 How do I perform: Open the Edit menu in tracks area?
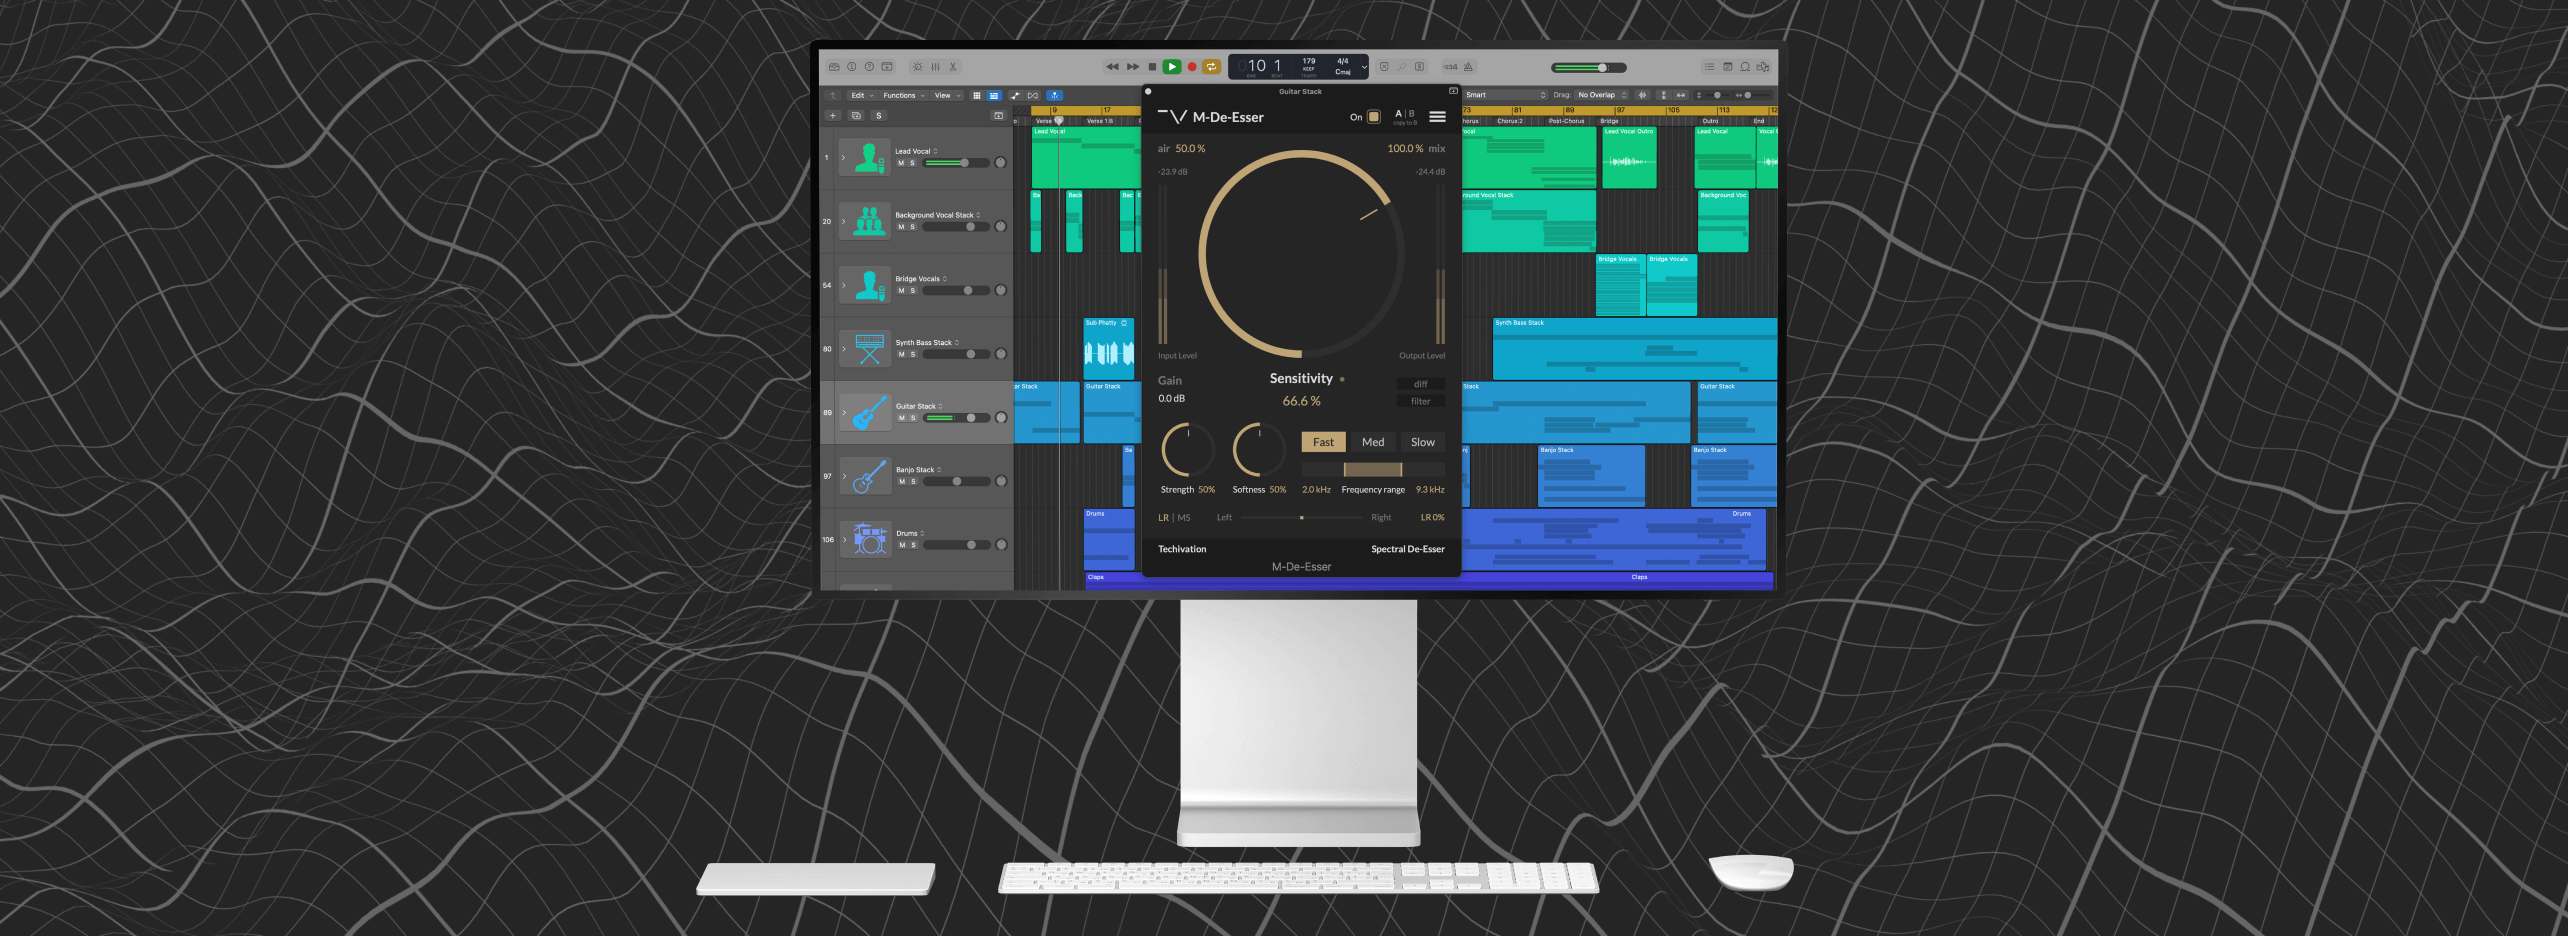click(x=861, y=96)
